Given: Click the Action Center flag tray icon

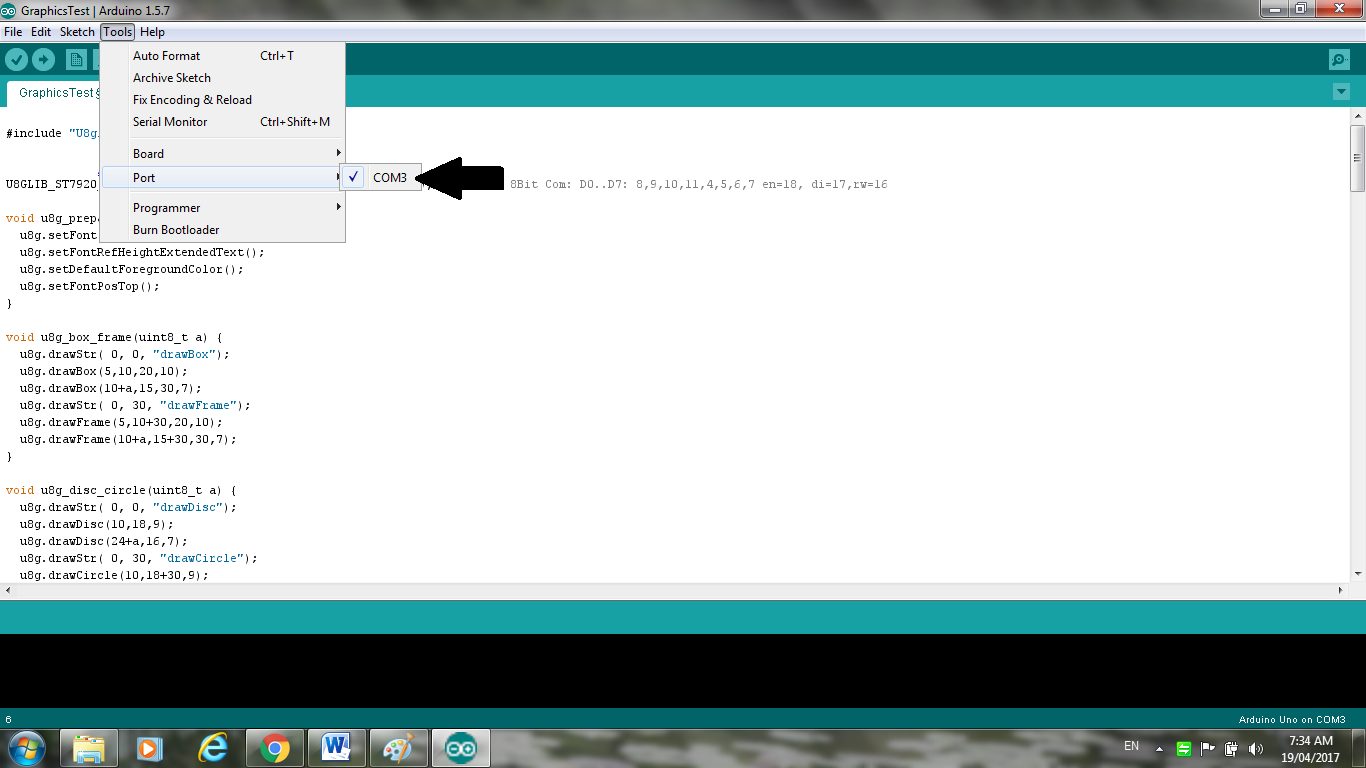Looking at the screenshot, I should [x=1208, y=748].
